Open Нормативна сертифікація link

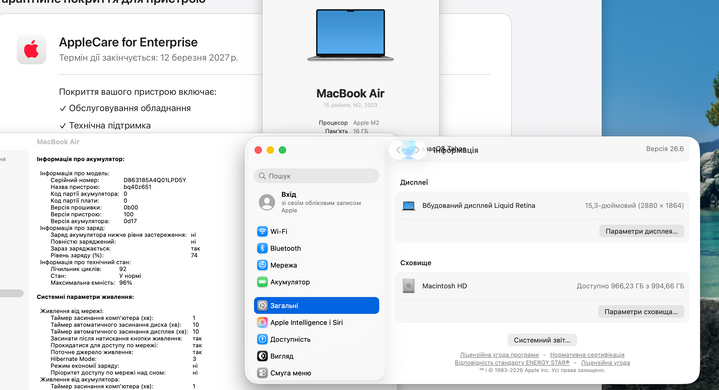(x=587, y=355)
